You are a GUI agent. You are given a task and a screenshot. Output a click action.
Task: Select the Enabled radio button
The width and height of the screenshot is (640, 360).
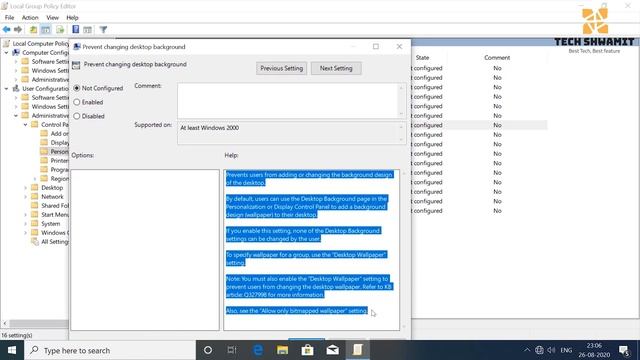tap(77, 102)
